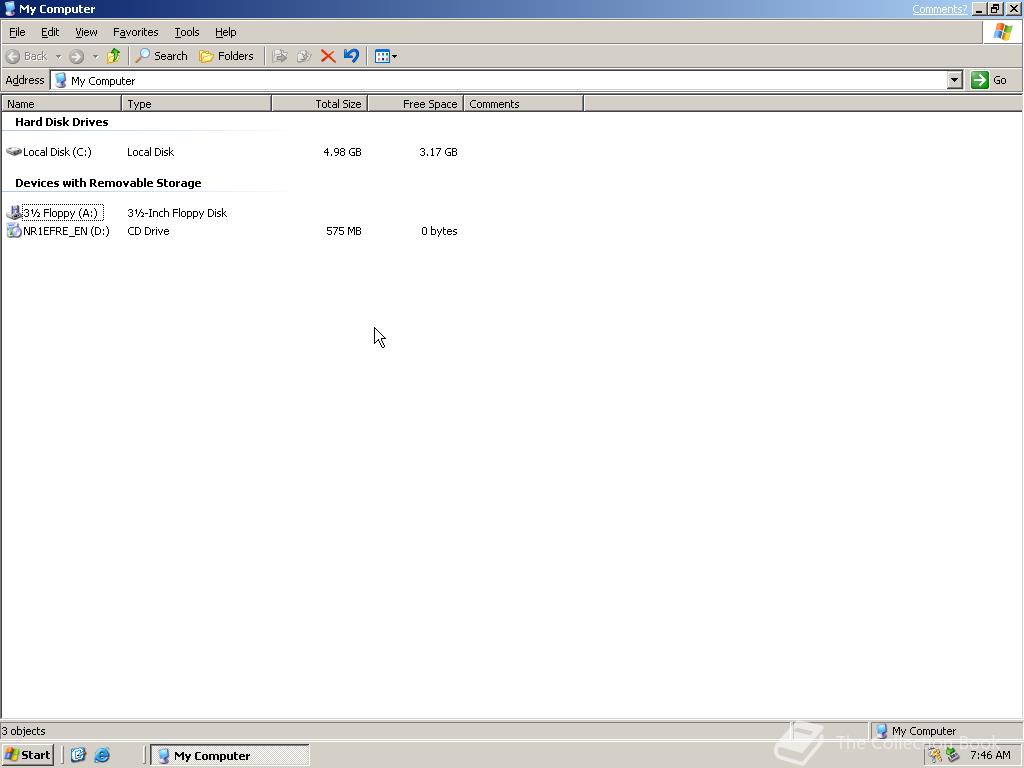Open the Tools menu
This screenshot has width=1024, height=768.
186,32
